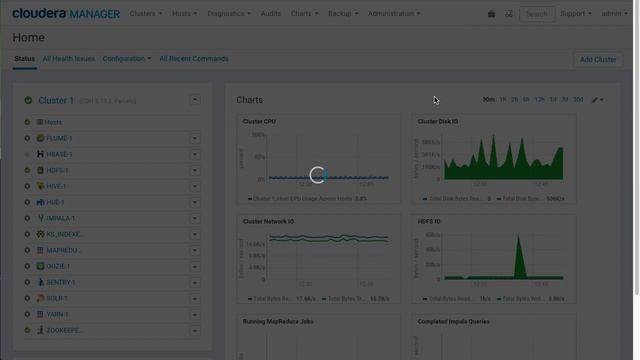Image resolution: width=640 pixels, height=360 pixels.
Task: Open the MAPREDU.. actions dropdown arrow
Action: click(195, 250)
